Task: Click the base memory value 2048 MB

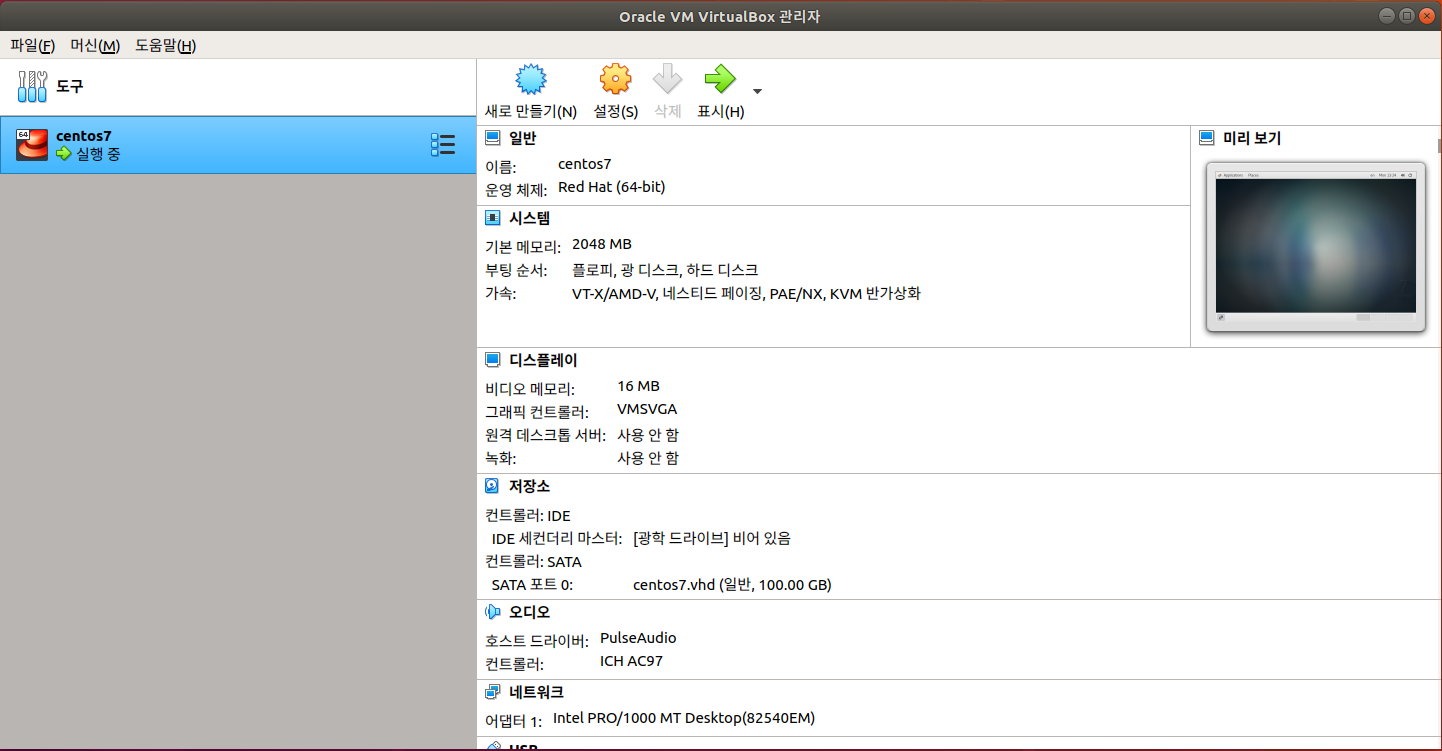Action: pyautogui.click(x=602, y=244)
